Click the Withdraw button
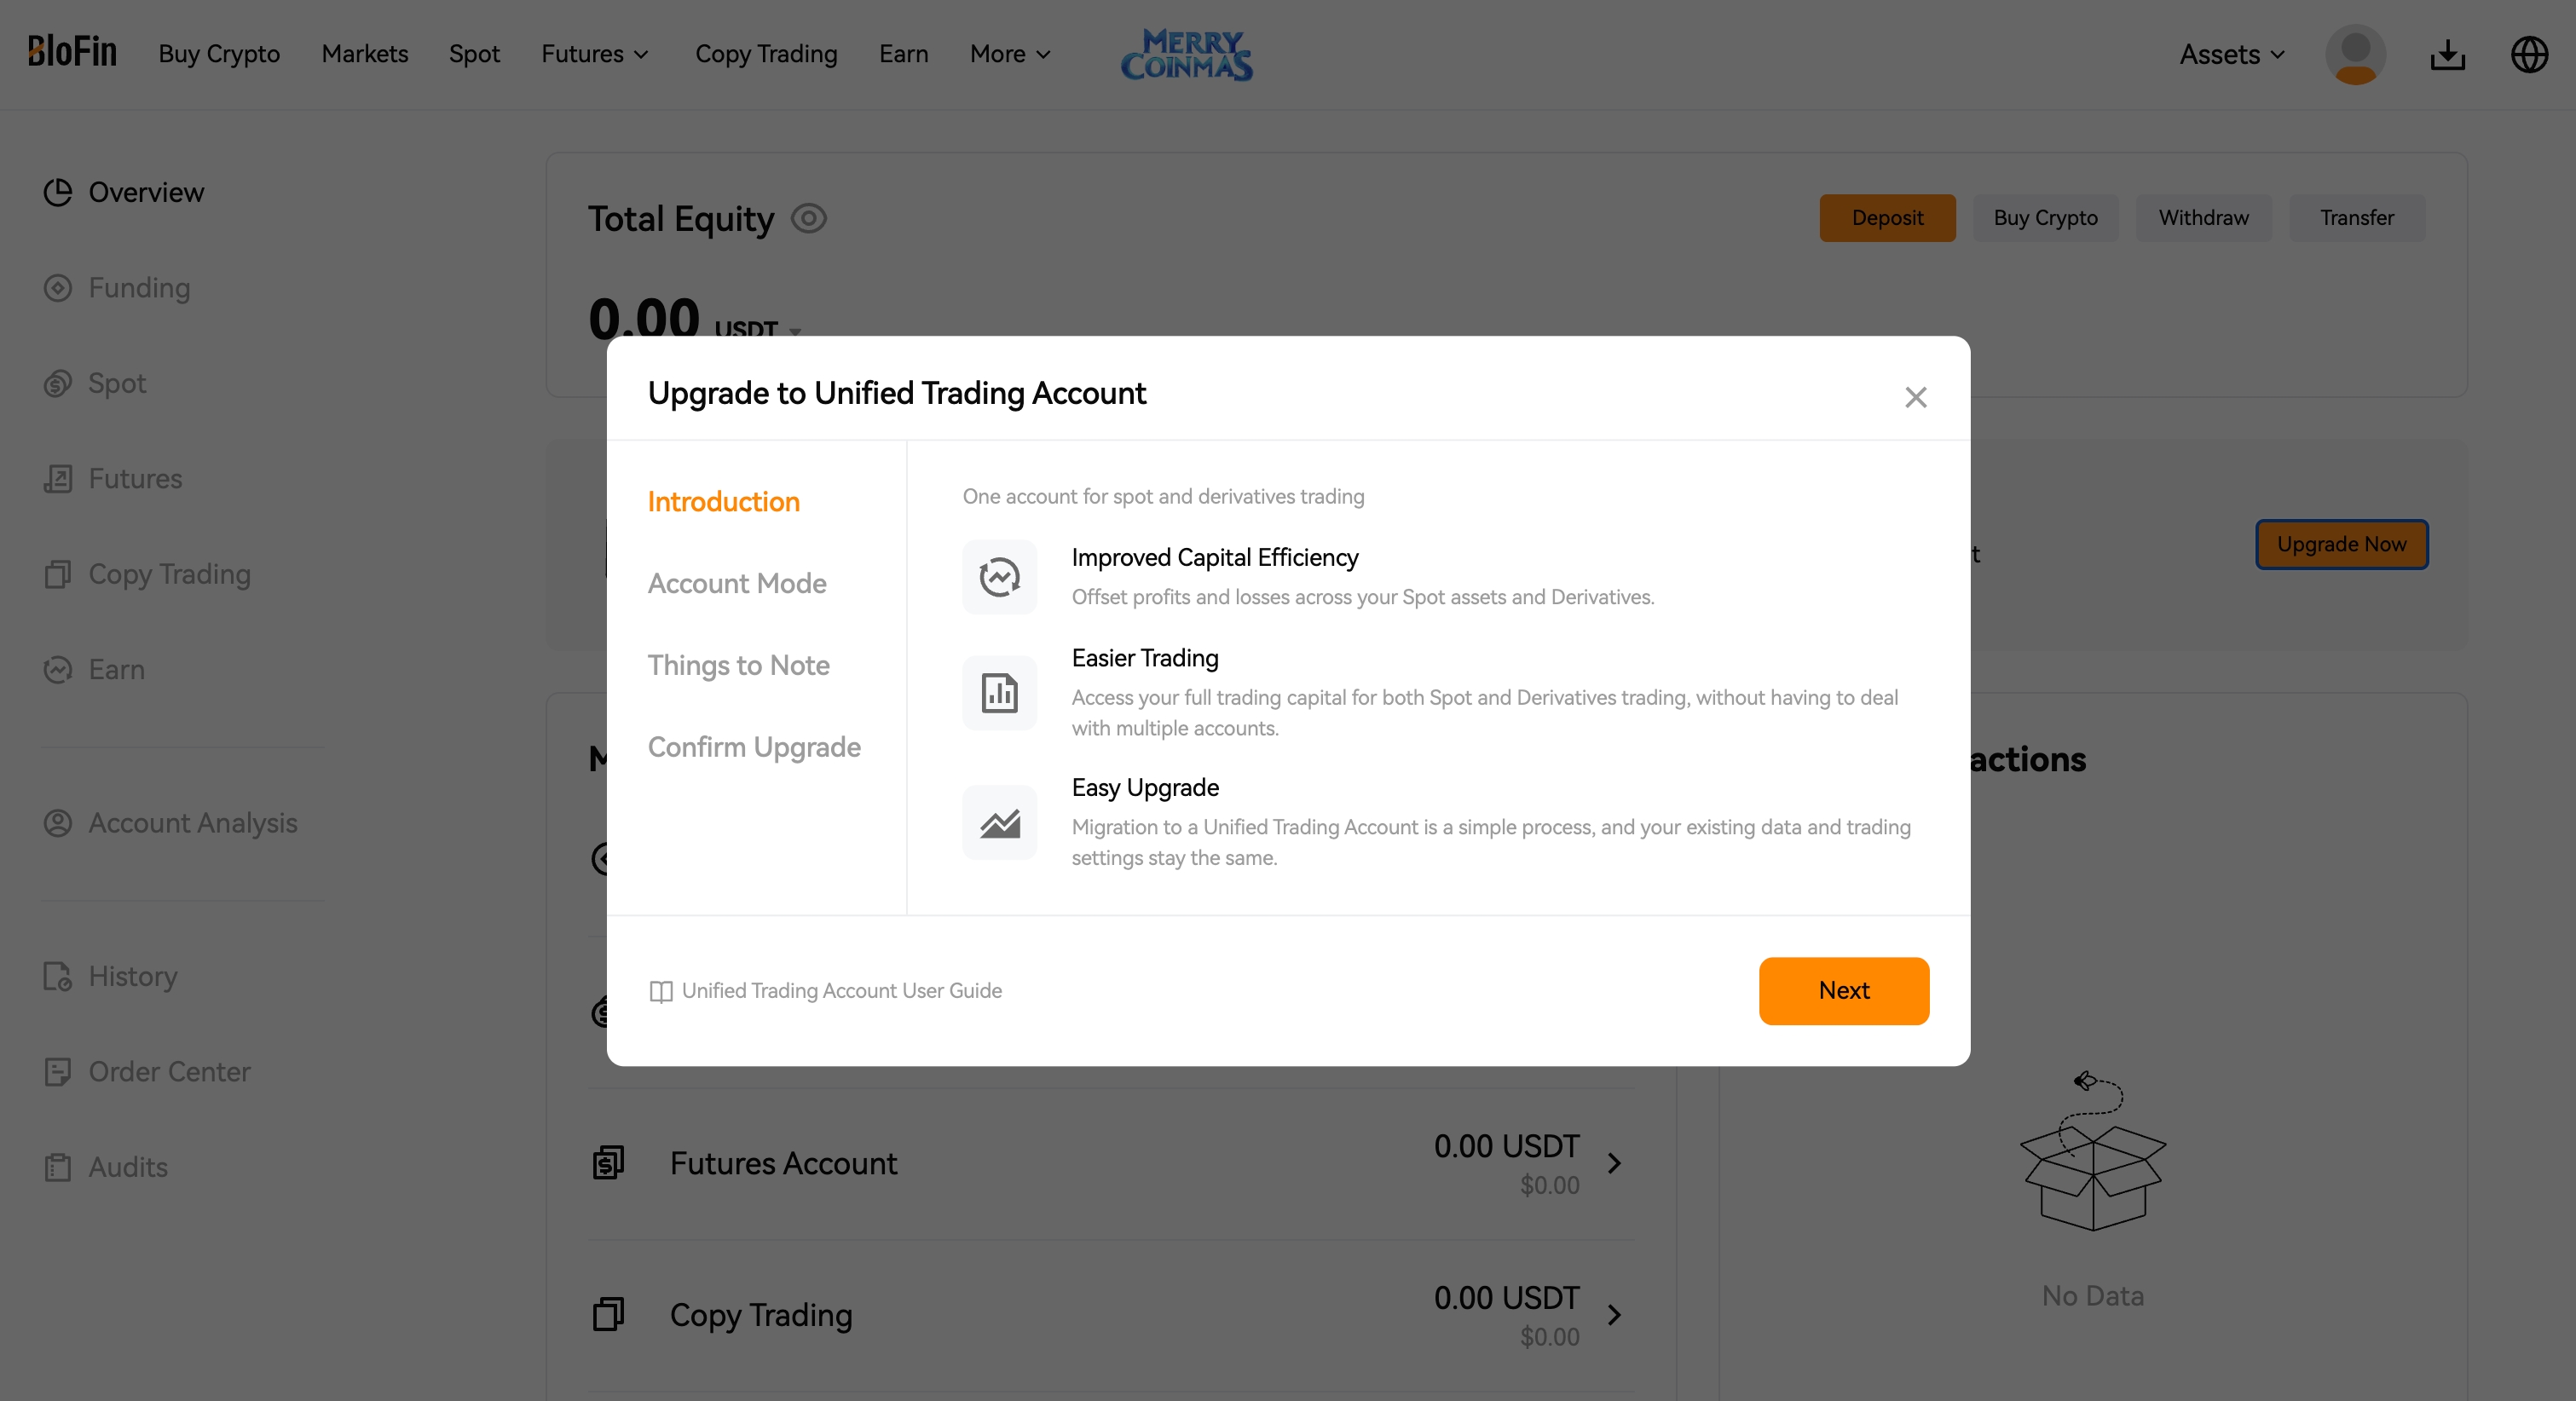The image size is (2576, 1401). coord(2203,218)
